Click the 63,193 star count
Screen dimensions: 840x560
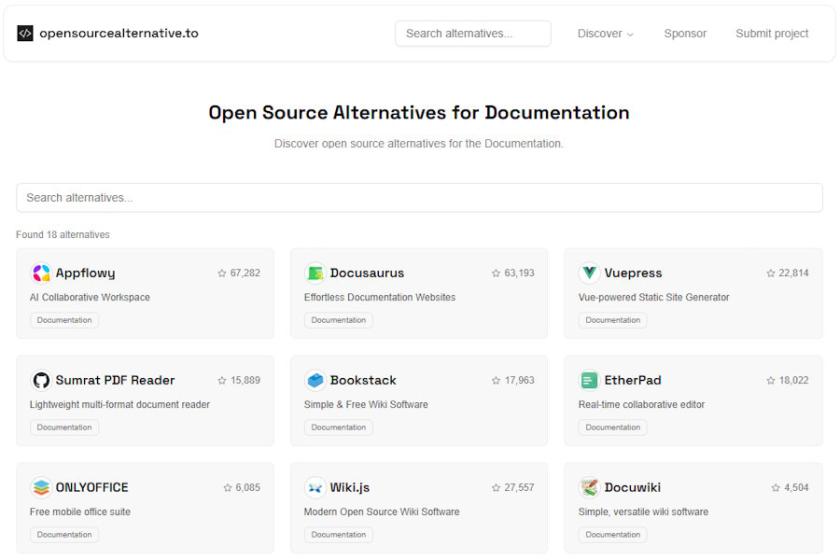click(x=520, y=273)
